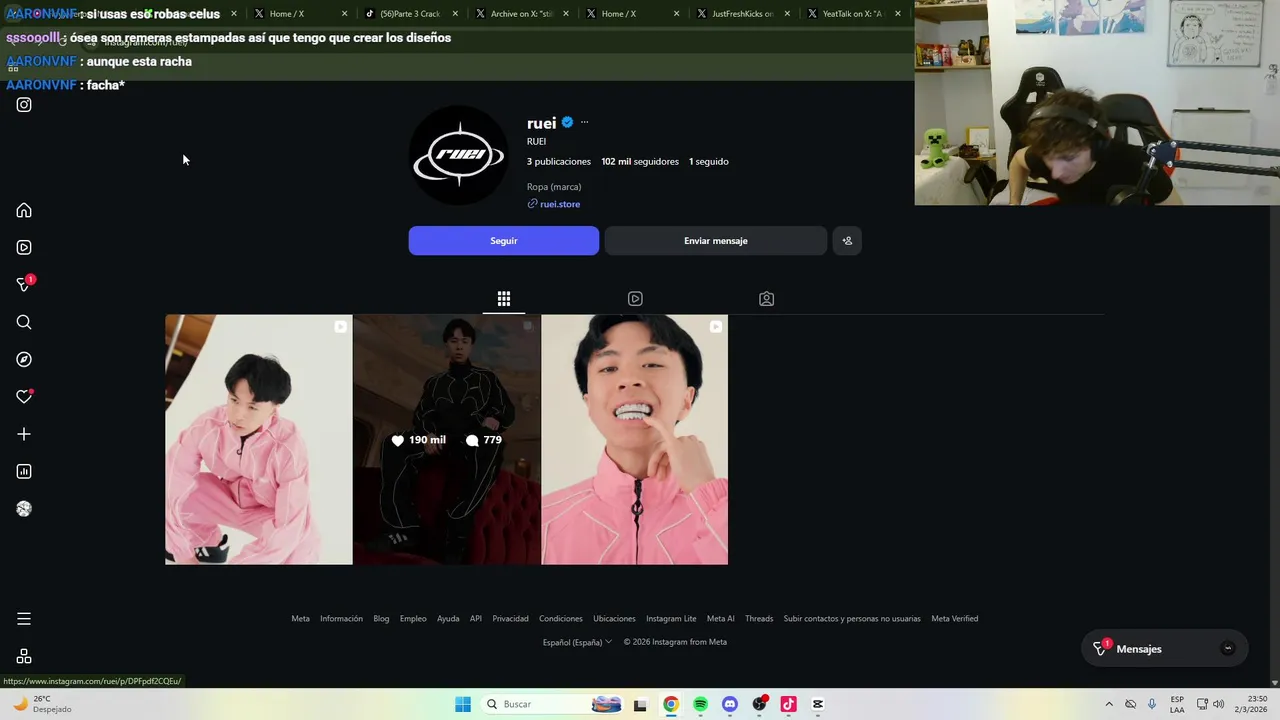Click the Meta footer link
The height and width of the screenshot is (720, 1280).
[x=300, y=619]
